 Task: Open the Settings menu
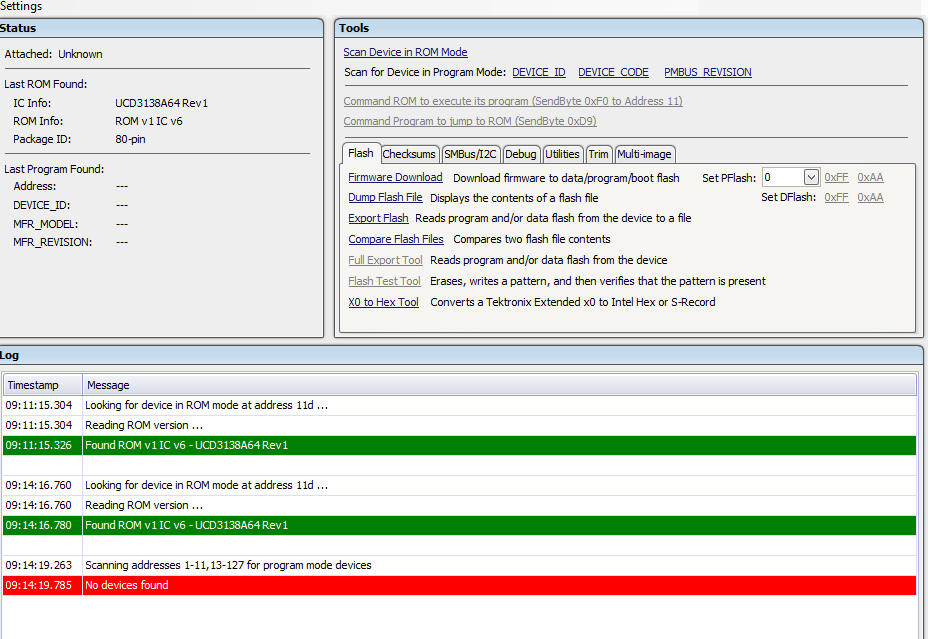(21, 6)
